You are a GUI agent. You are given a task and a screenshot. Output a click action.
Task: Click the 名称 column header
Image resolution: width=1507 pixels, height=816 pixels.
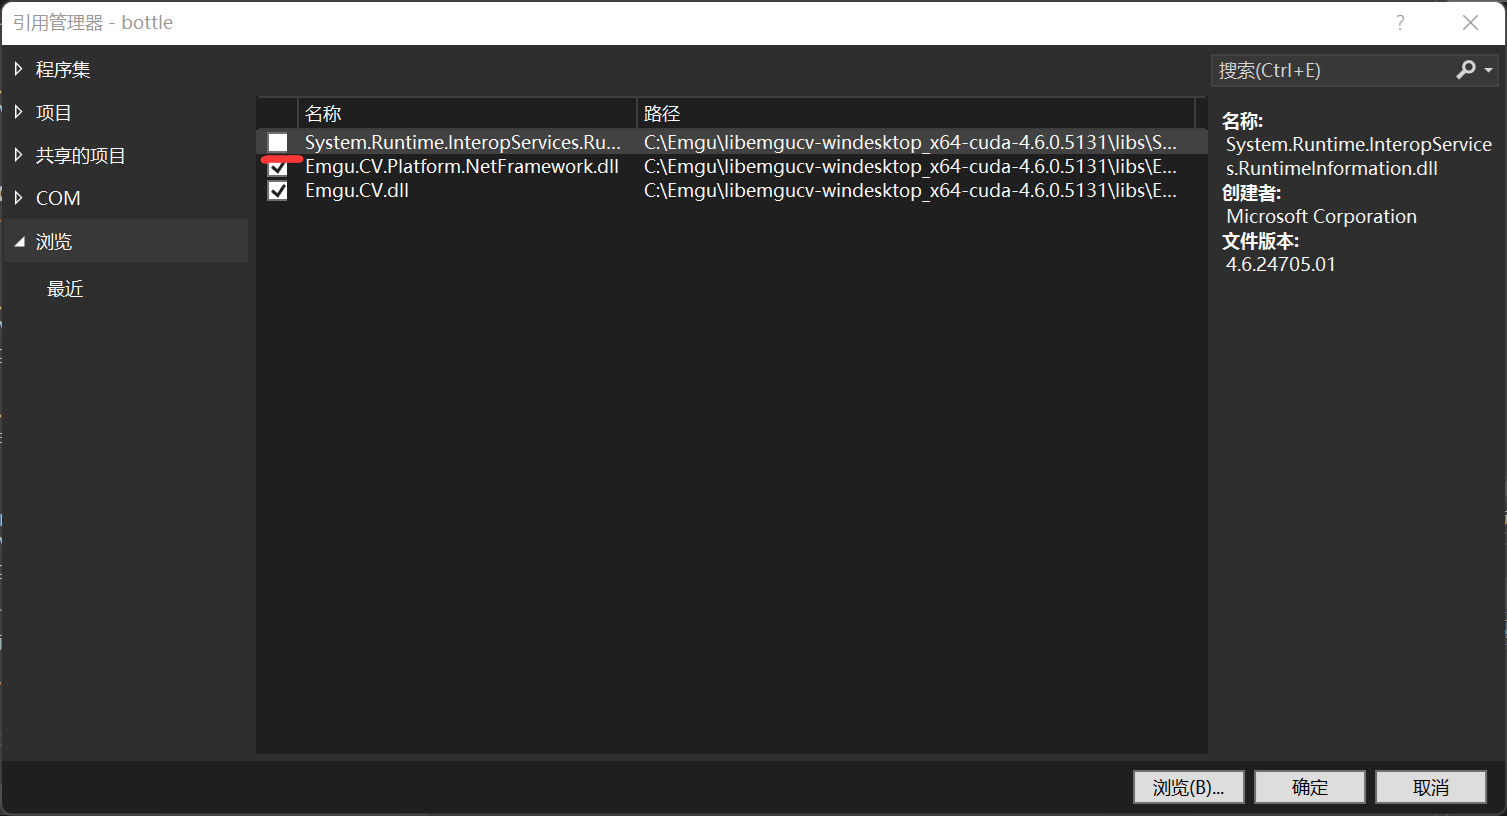pyautogui.click(x=323, y=113)
